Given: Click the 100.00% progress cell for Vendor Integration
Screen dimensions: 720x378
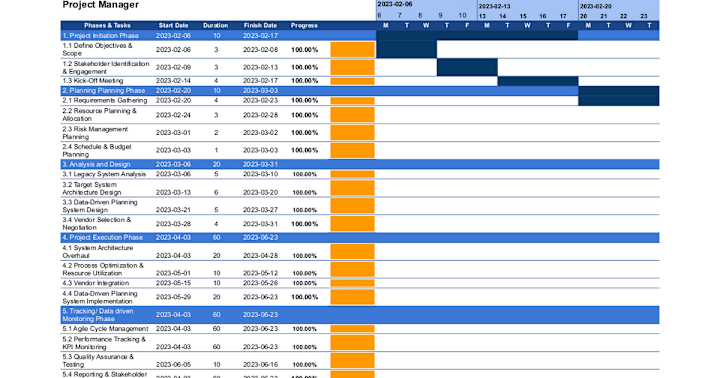Looking at the screenshot, I should click(x=304, y=283).
